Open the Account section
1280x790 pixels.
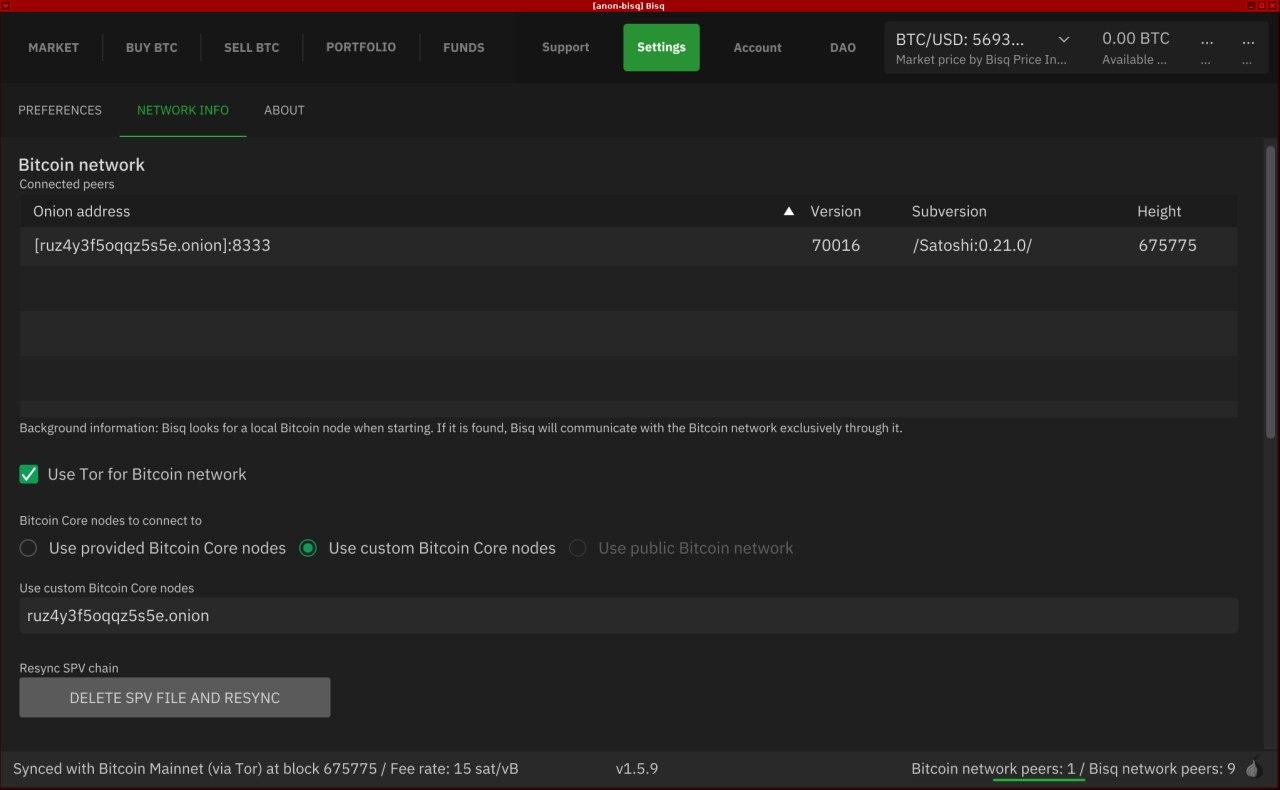[758, 47]
